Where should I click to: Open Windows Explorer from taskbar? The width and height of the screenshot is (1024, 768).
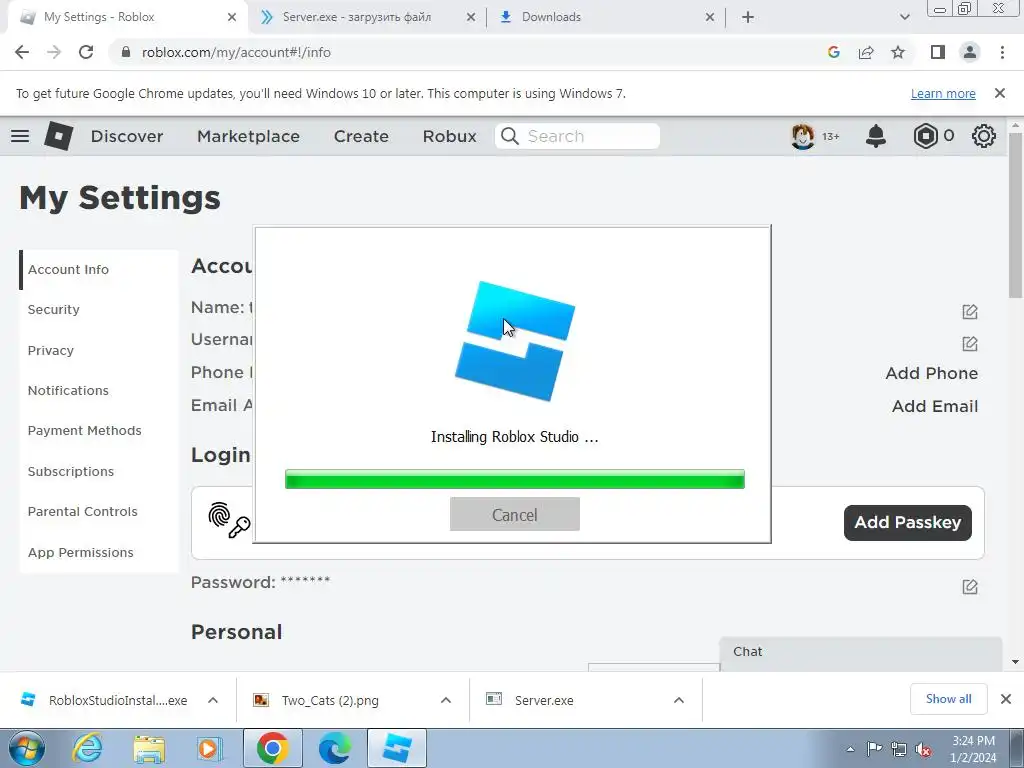(x=149, y=748)
